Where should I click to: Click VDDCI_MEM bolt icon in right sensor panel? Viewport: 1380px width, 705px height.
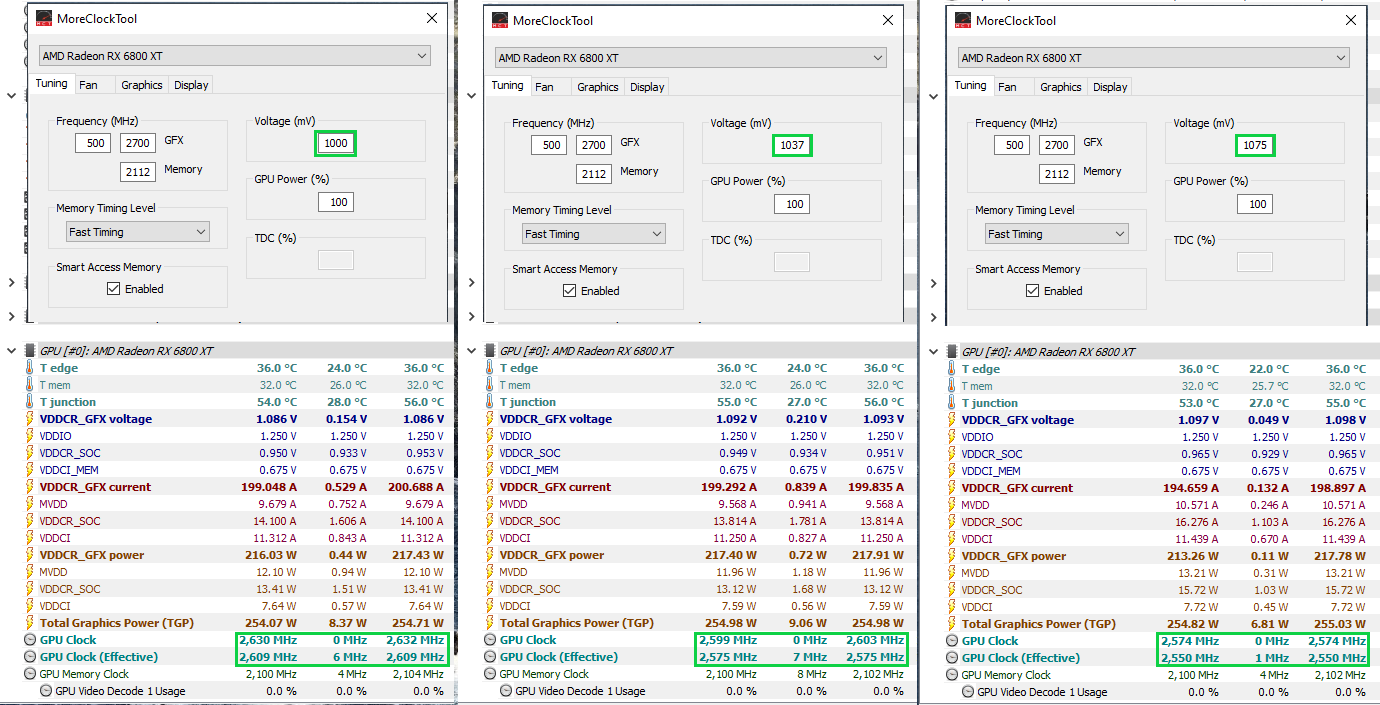click(951, 471)
